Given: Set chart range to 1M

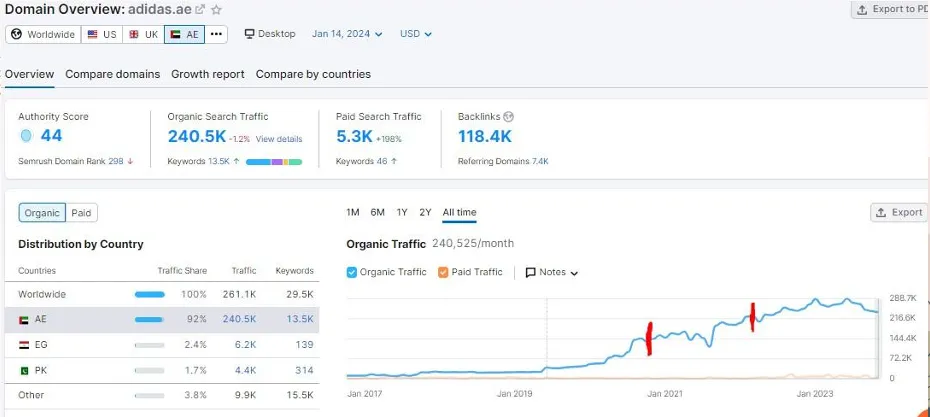Looking at the screenshot, I should tap(353, 212).
